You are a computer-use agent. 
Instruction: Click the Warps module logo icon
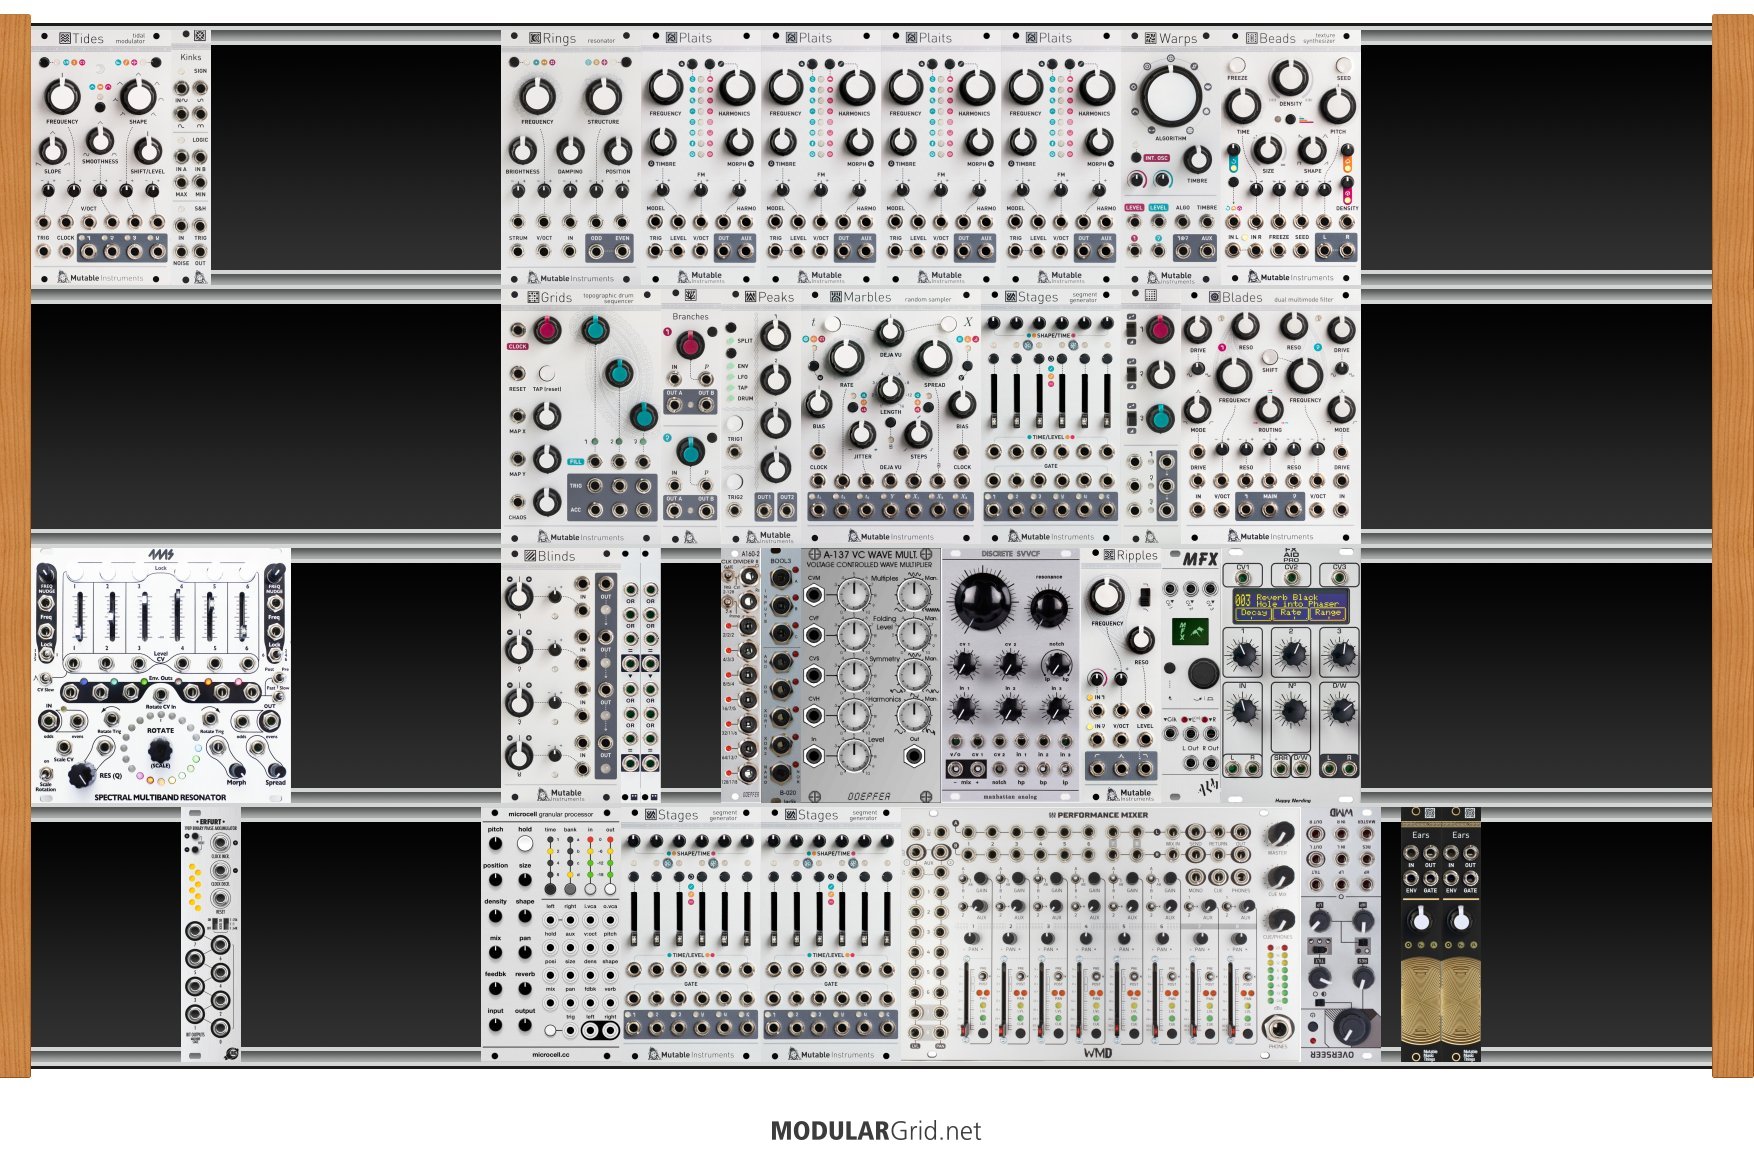[1151, 38]
